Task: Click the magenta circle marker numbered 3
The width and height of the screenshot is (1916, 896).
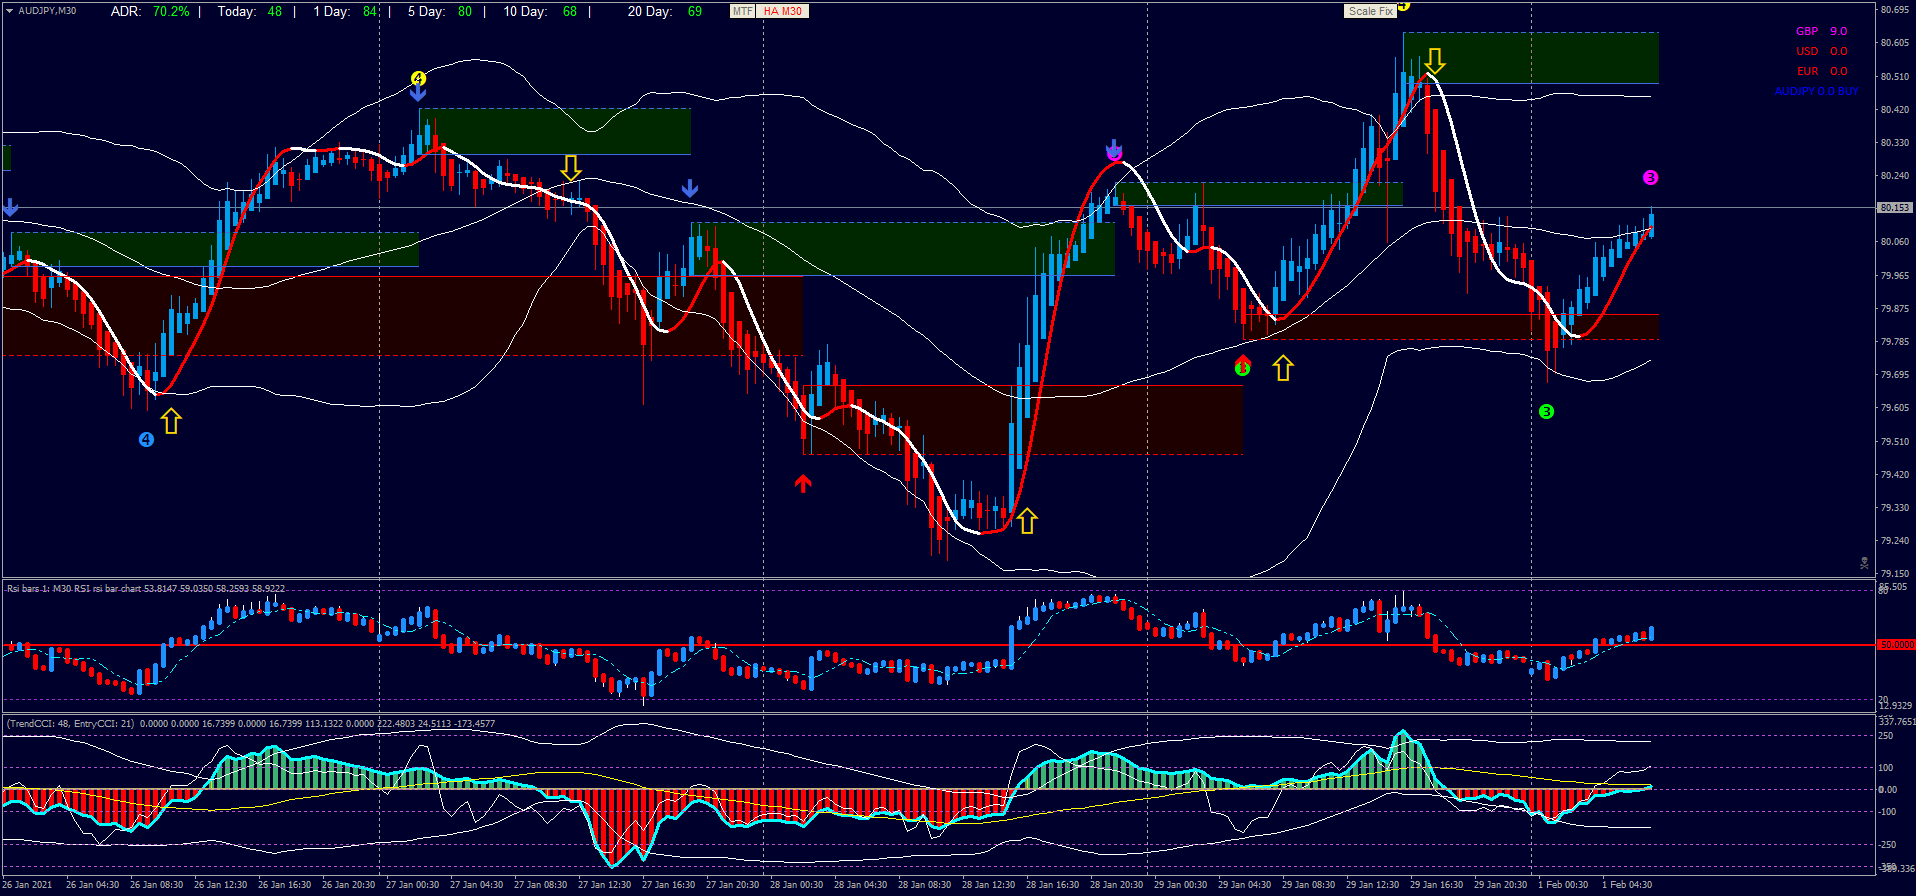Action: (1650, 178)
